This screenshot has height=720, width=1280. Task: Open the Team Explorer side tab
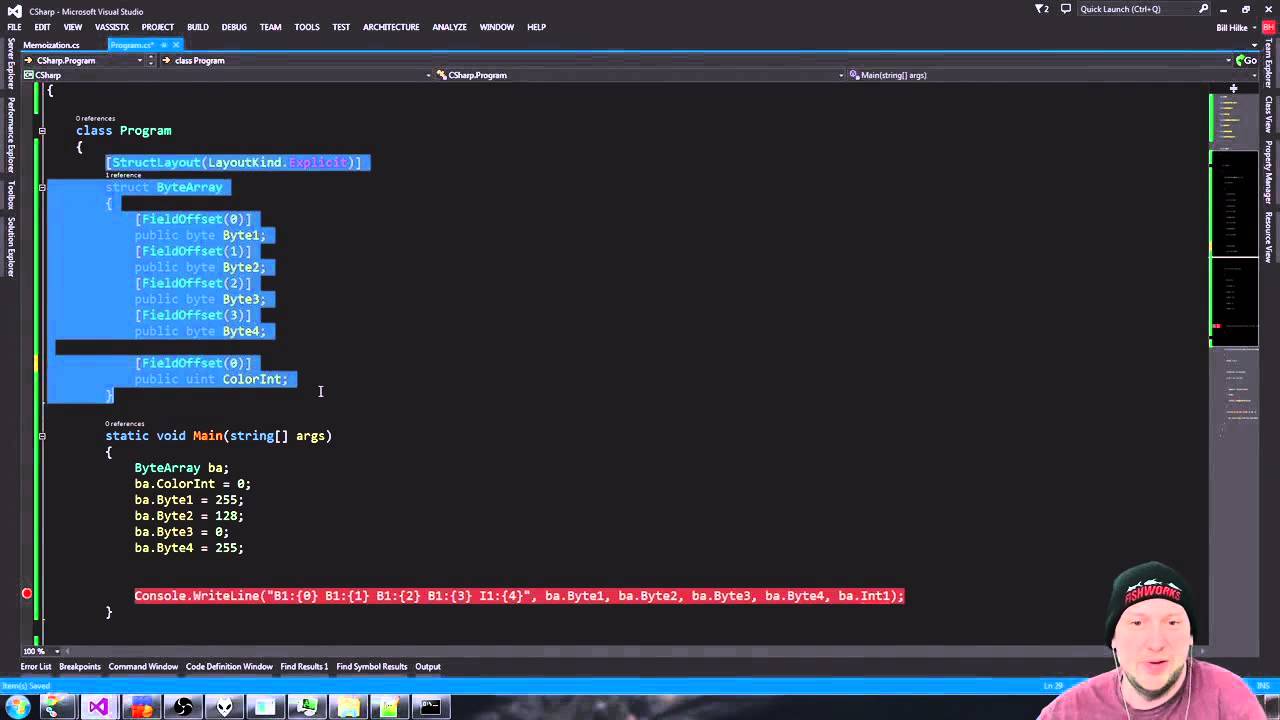[1269, 64]
